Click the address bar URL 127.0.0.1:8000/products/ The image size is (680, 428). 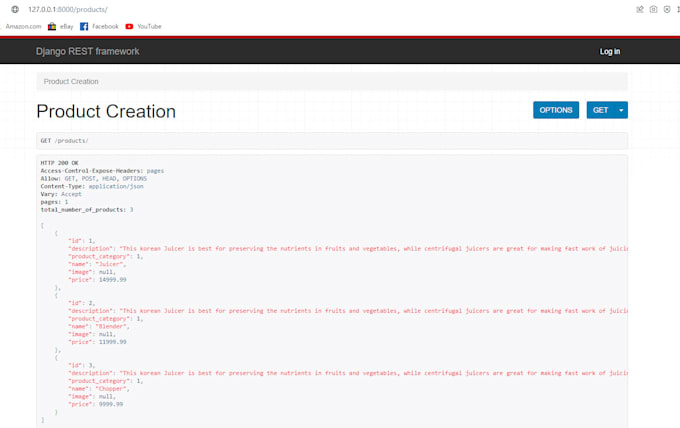[68, 9]
